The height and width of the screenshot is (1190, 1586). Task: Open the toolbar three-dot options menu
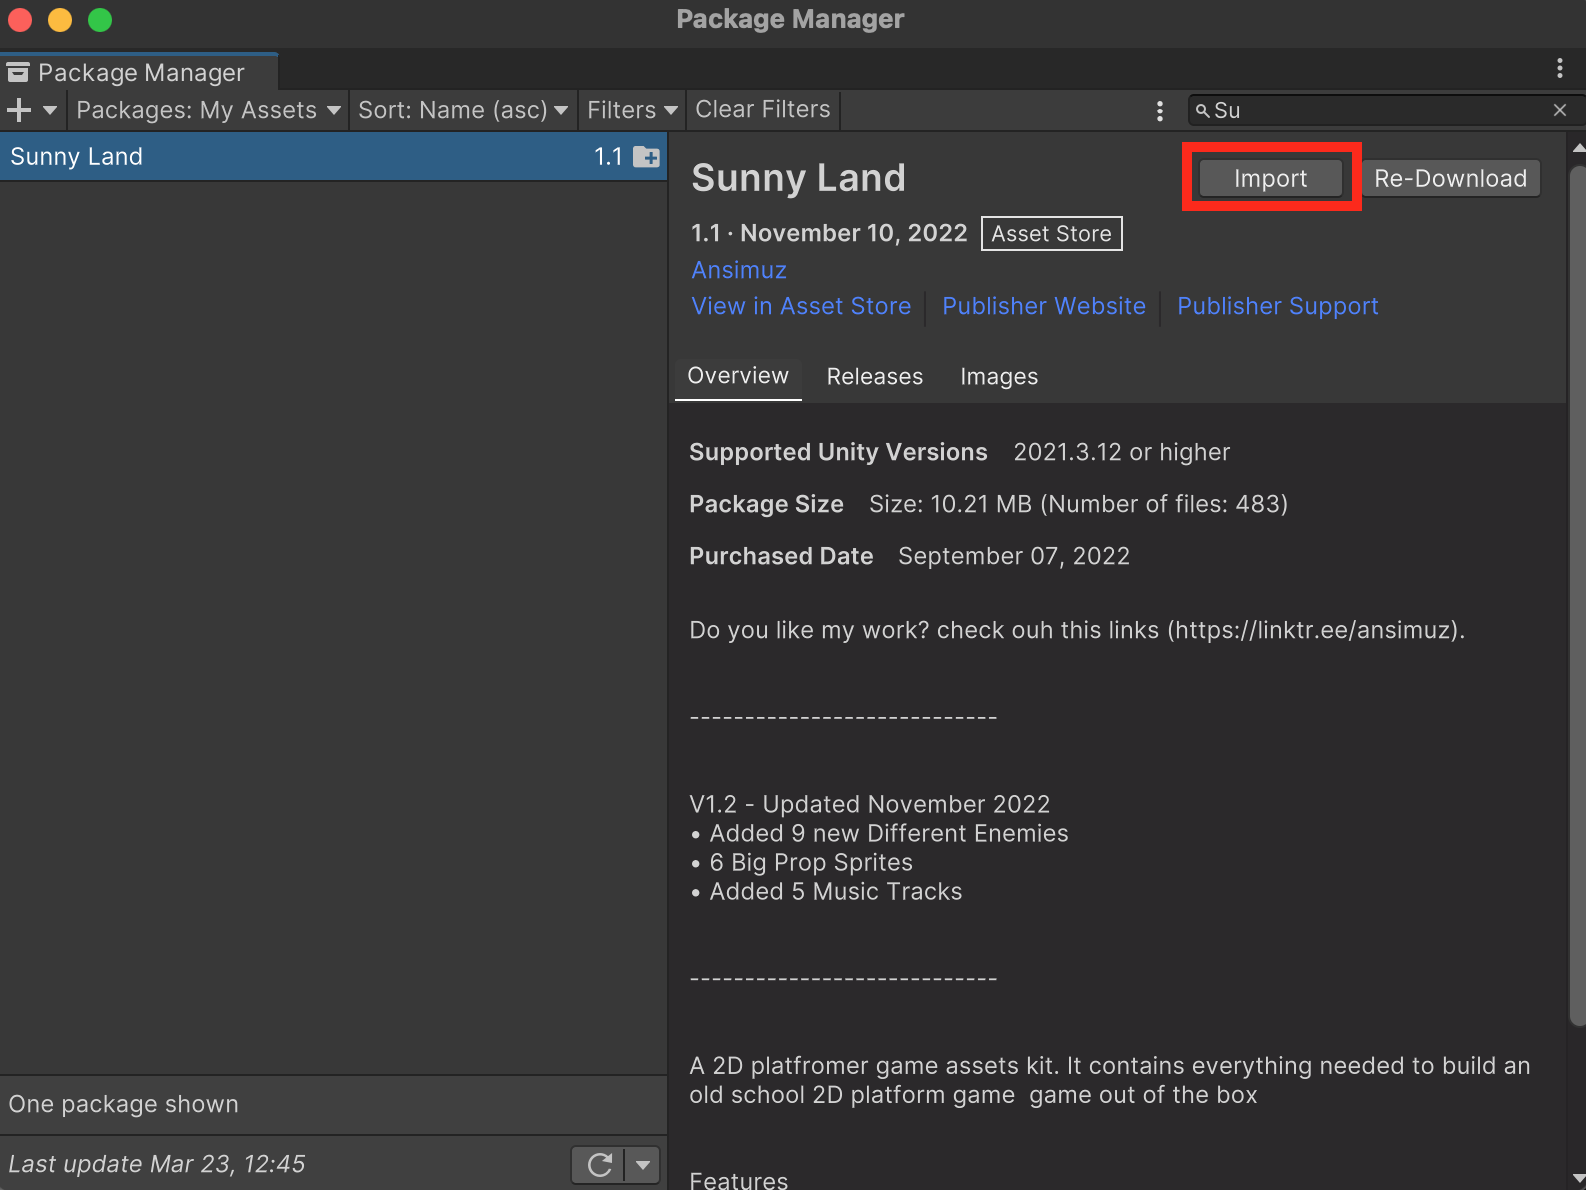pos(1160,111)
